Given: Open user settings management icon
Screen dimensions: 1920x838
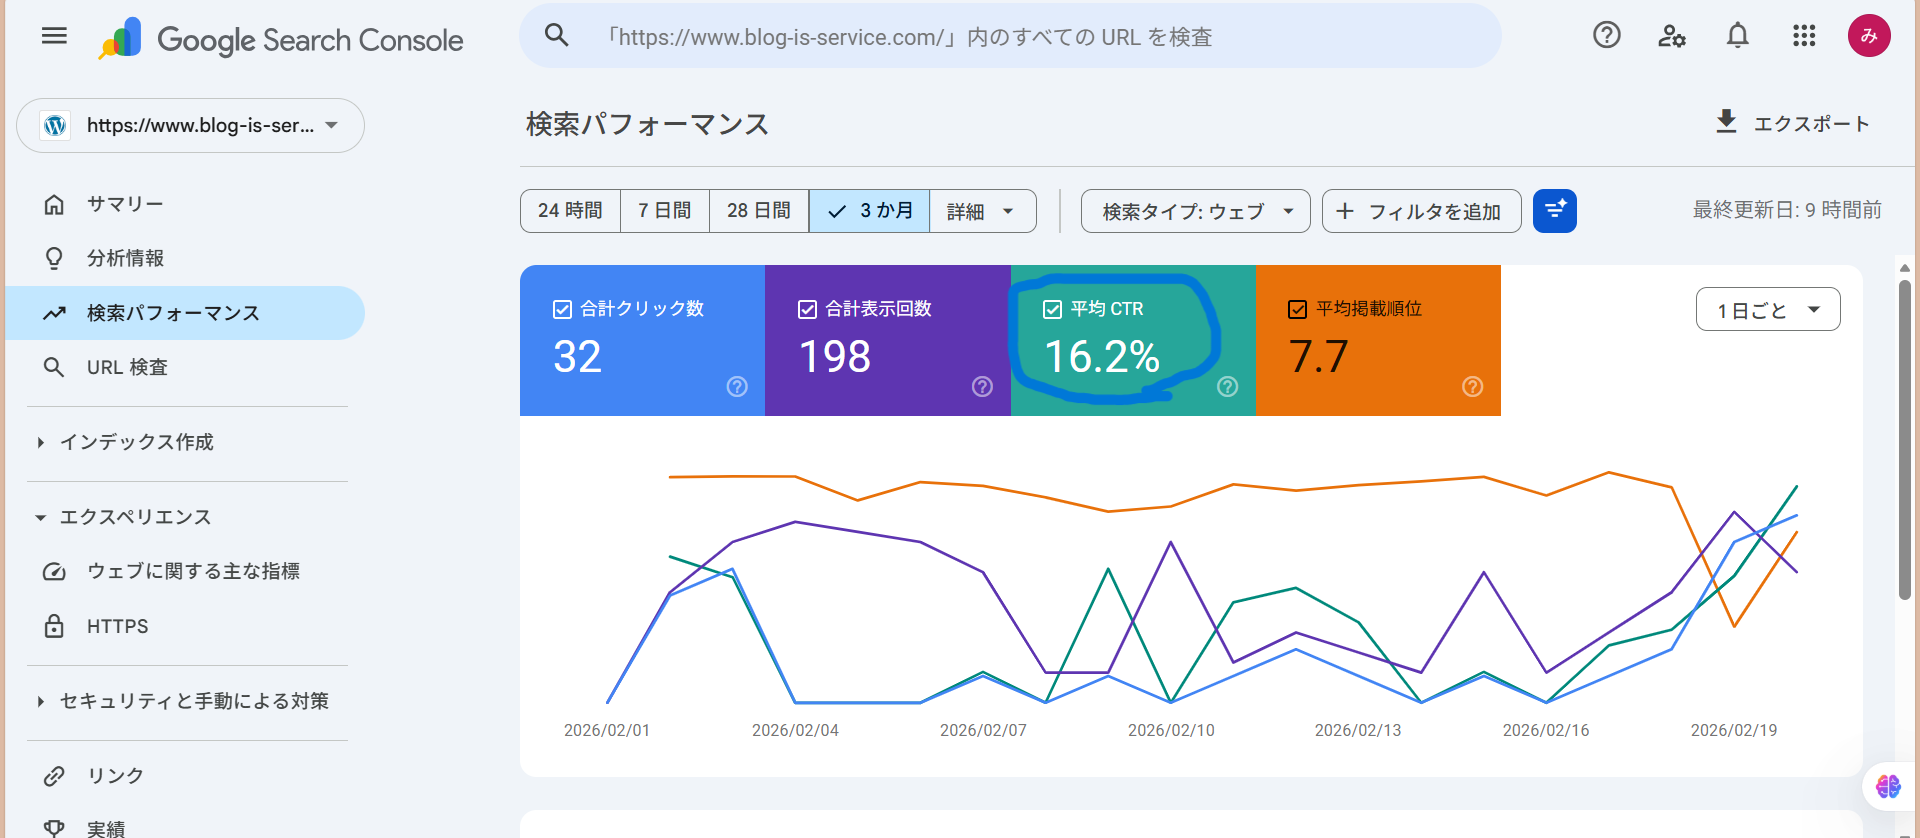Looking at the screenshot, I should 1672,36.
